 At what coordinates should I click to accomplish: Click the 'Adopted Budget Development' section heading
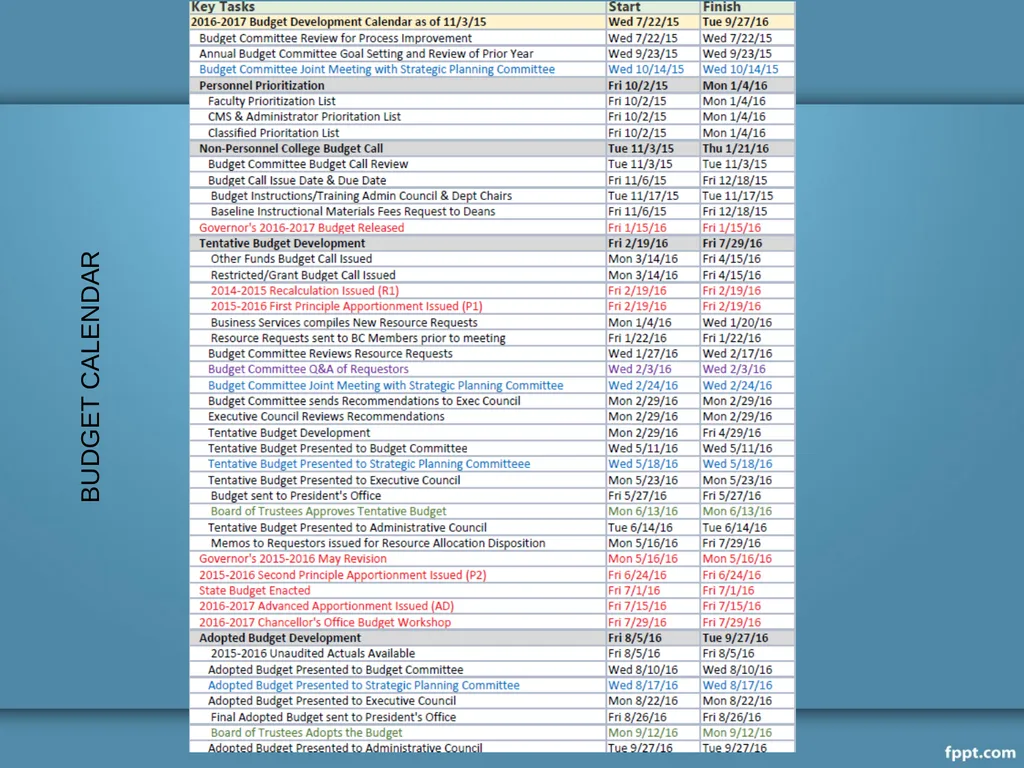(x=280, y=638)
